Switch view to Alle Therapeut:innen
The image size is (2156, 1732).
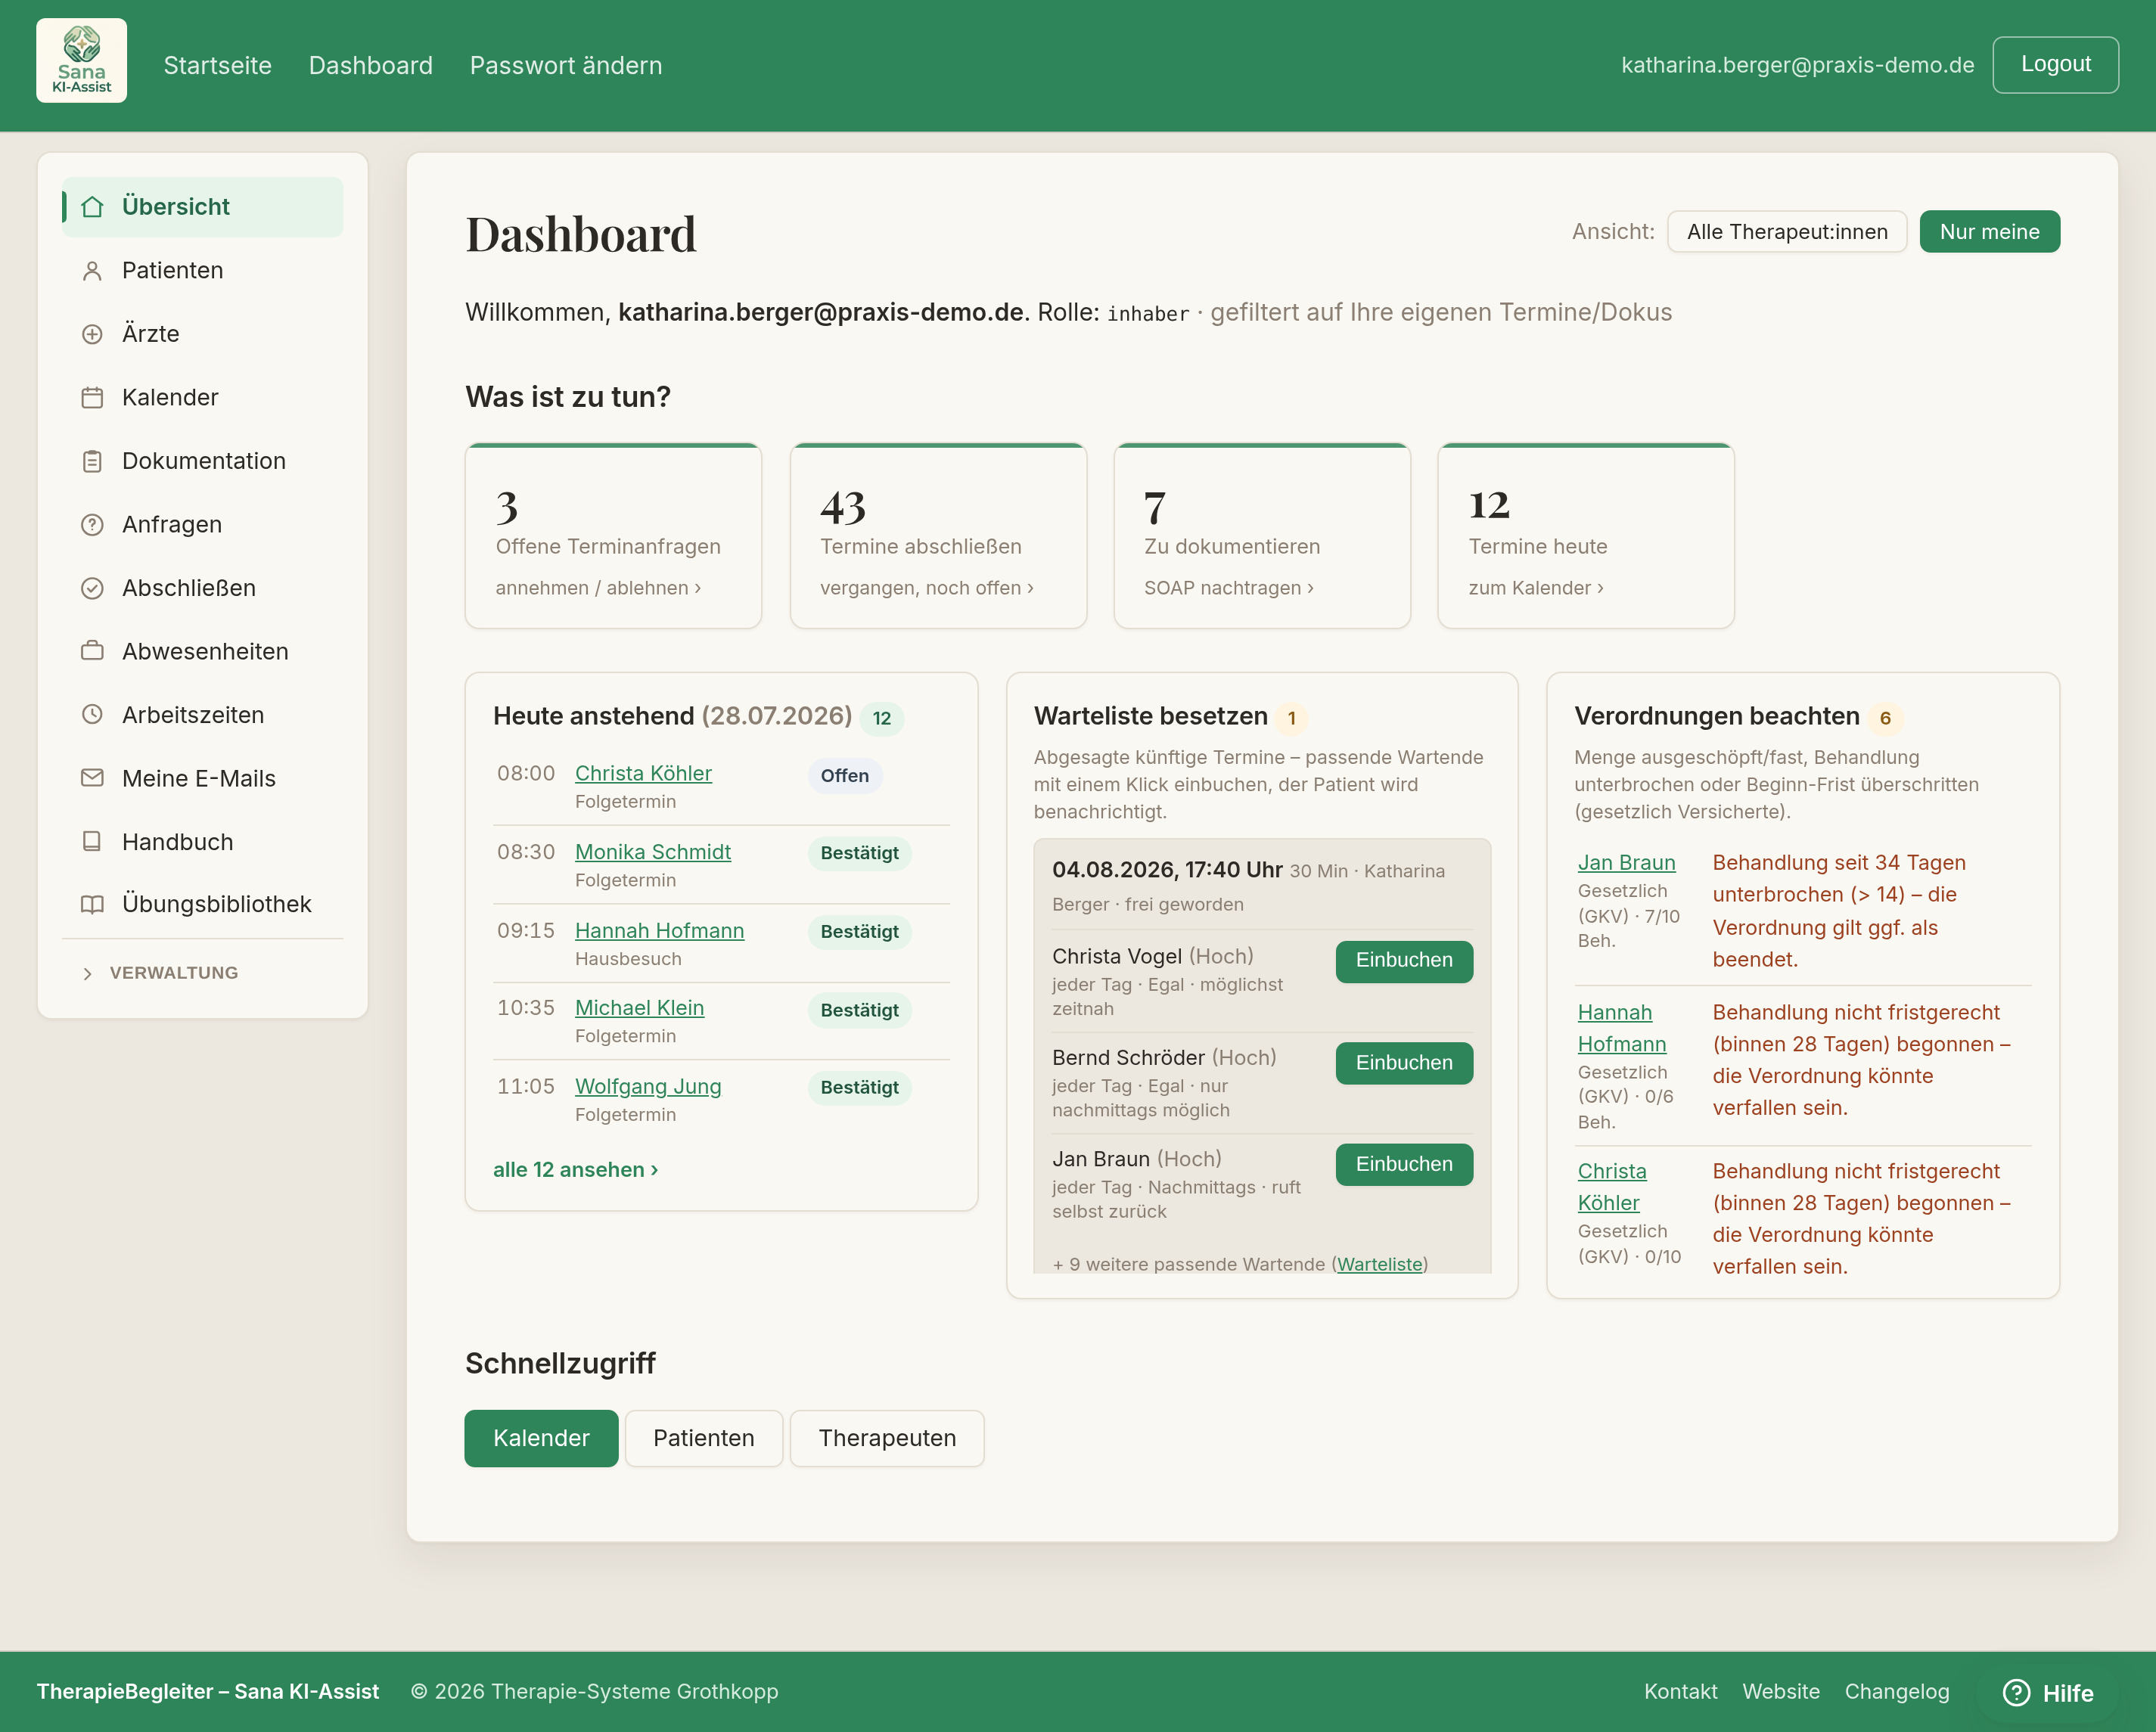point(1786,232)
